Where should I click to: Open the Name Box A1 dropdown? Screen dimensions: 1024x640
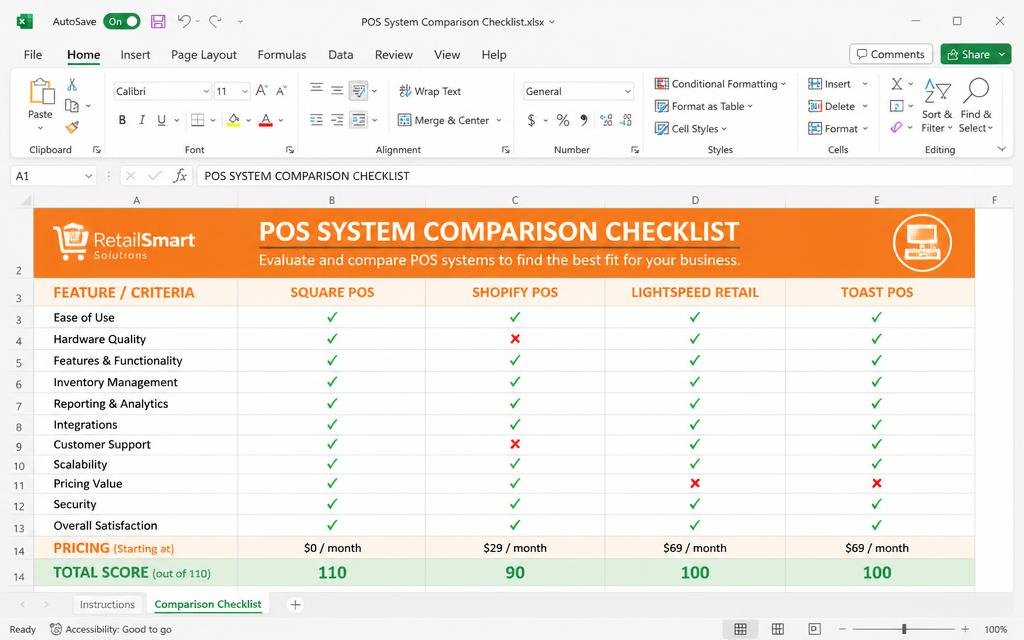pos(88,176)
